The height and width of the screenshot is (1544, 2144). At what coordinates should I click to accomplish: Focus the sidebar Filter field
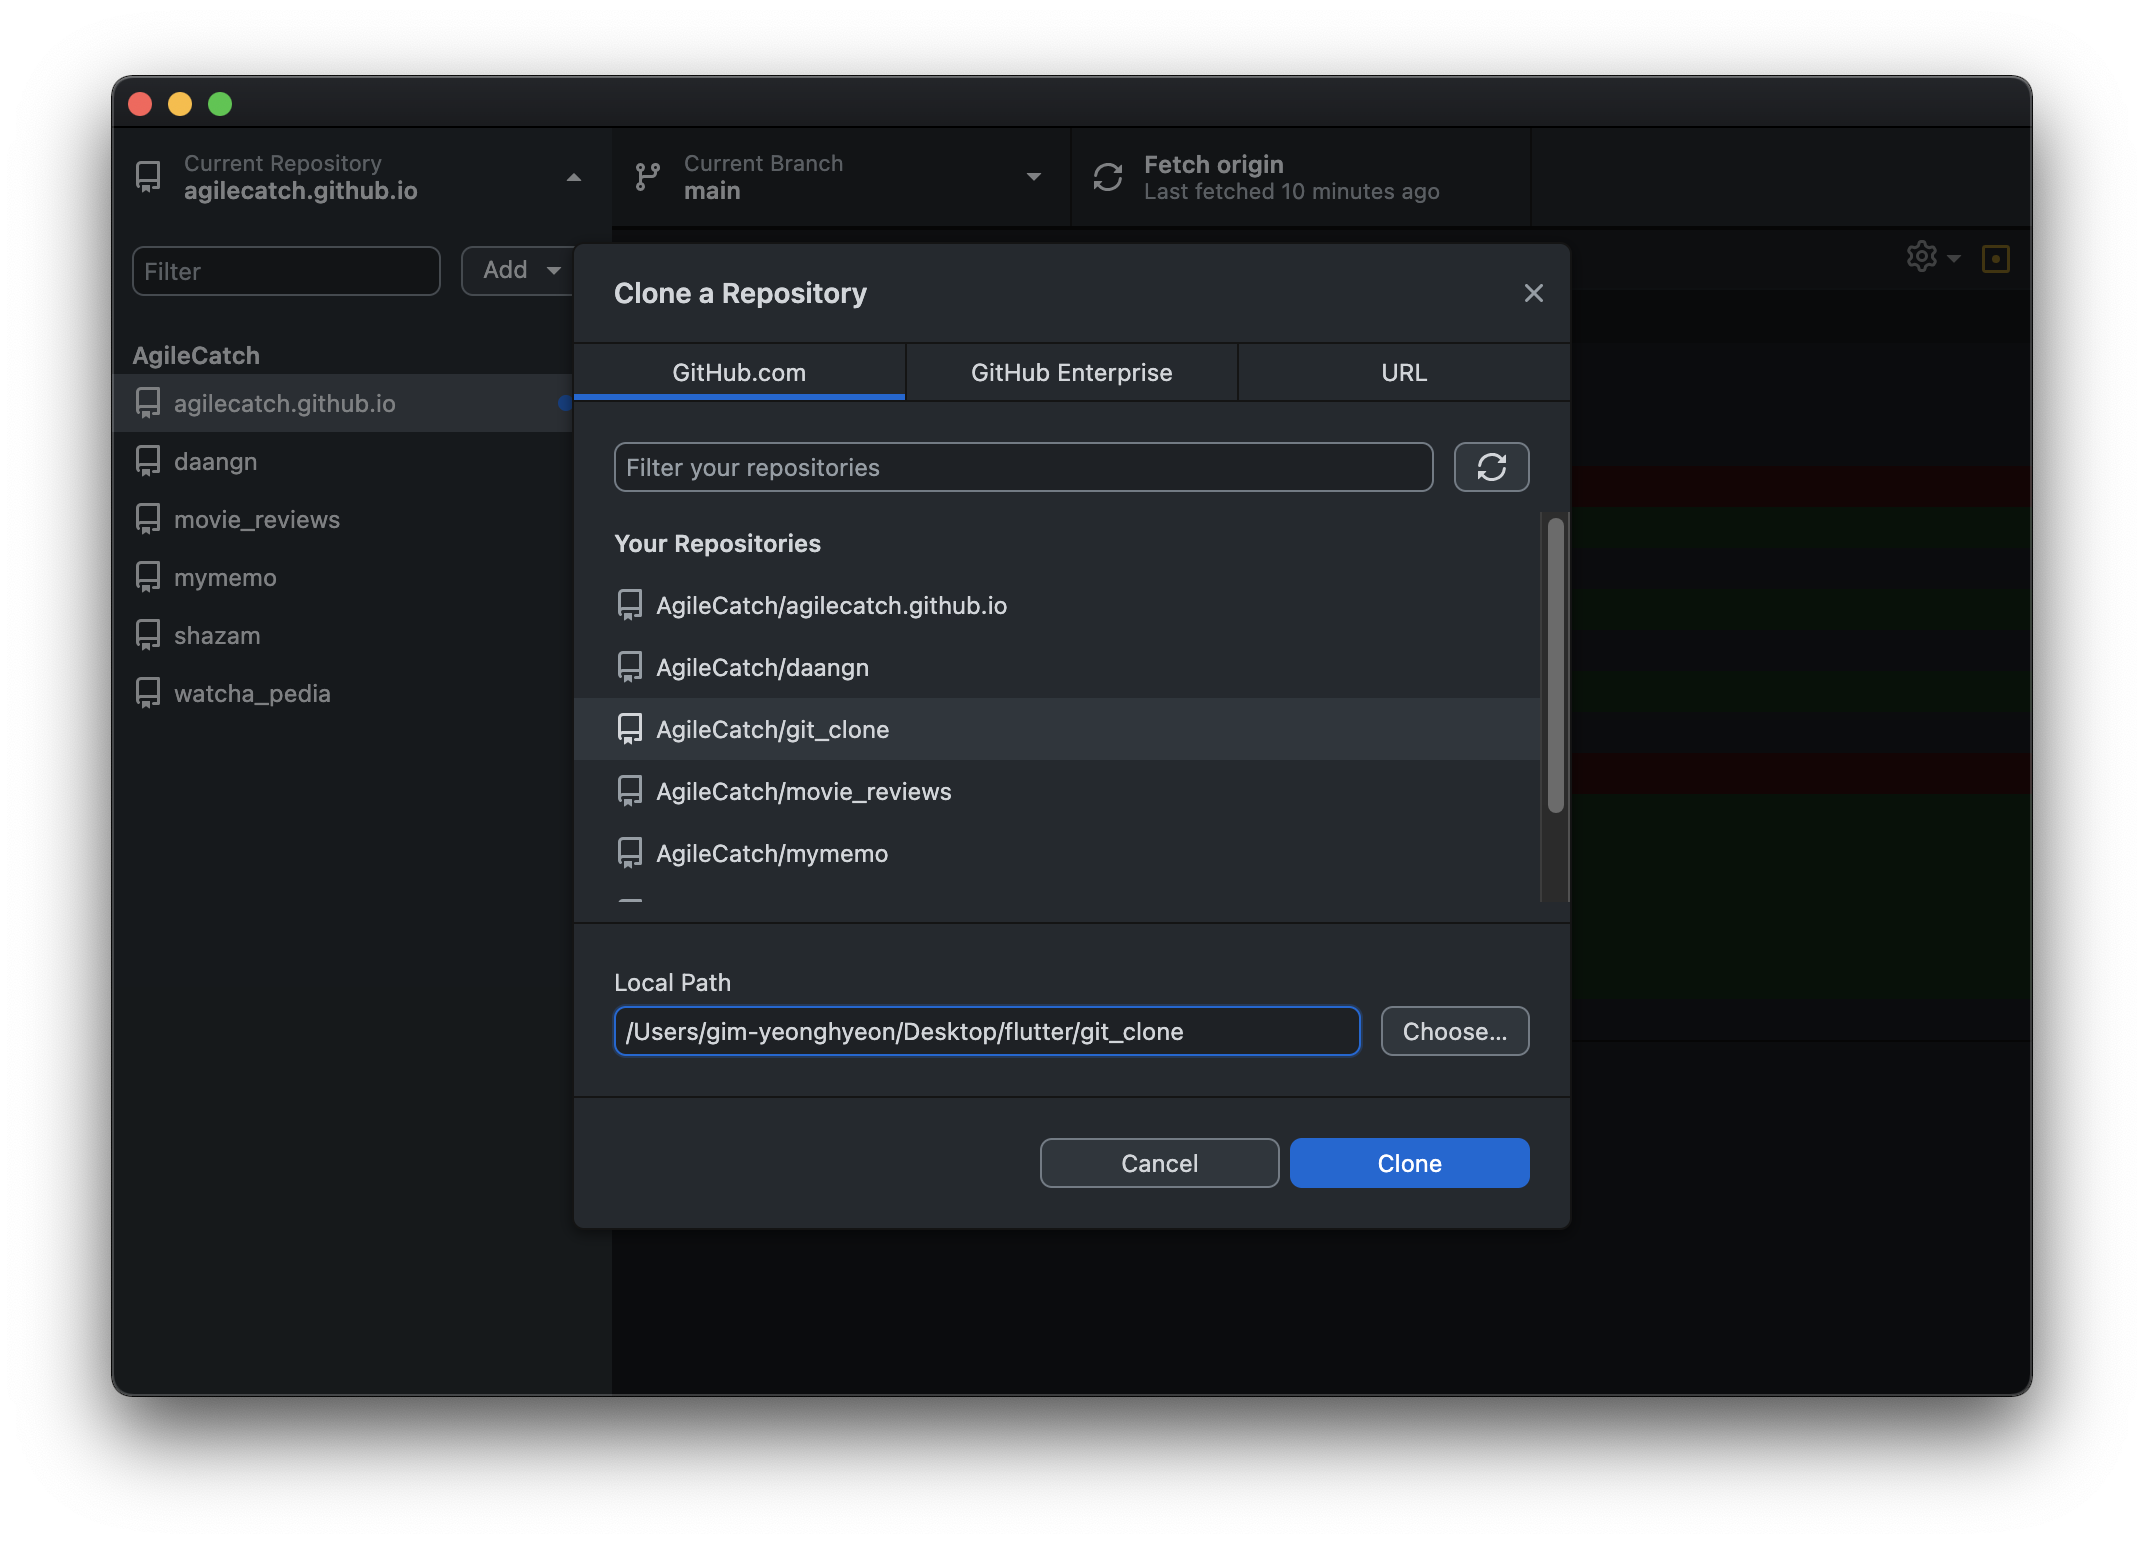pyautogui.click(x=286, y=271)
